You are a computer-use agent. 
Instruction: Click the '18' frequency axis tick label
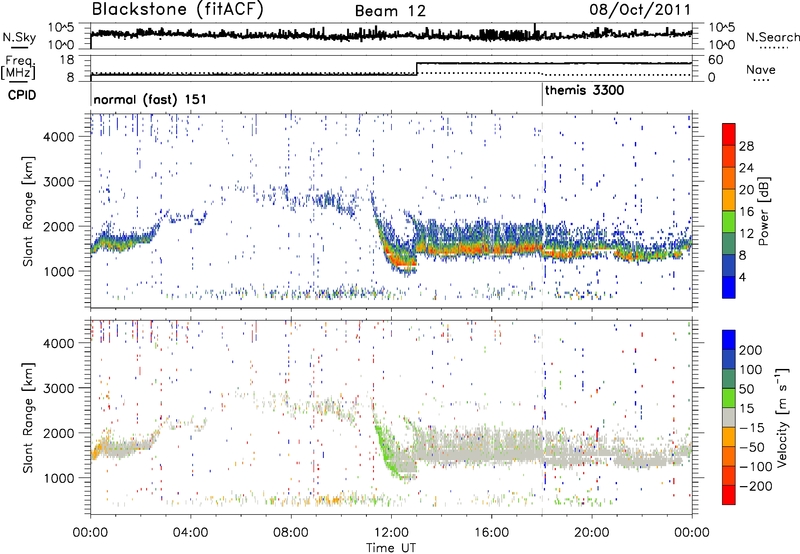click(x=67, y=60)
